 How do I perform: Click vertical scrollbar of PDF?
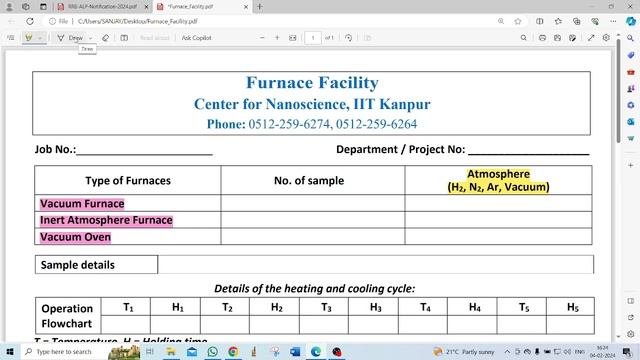pyautogui.click(x=618, y=90)
